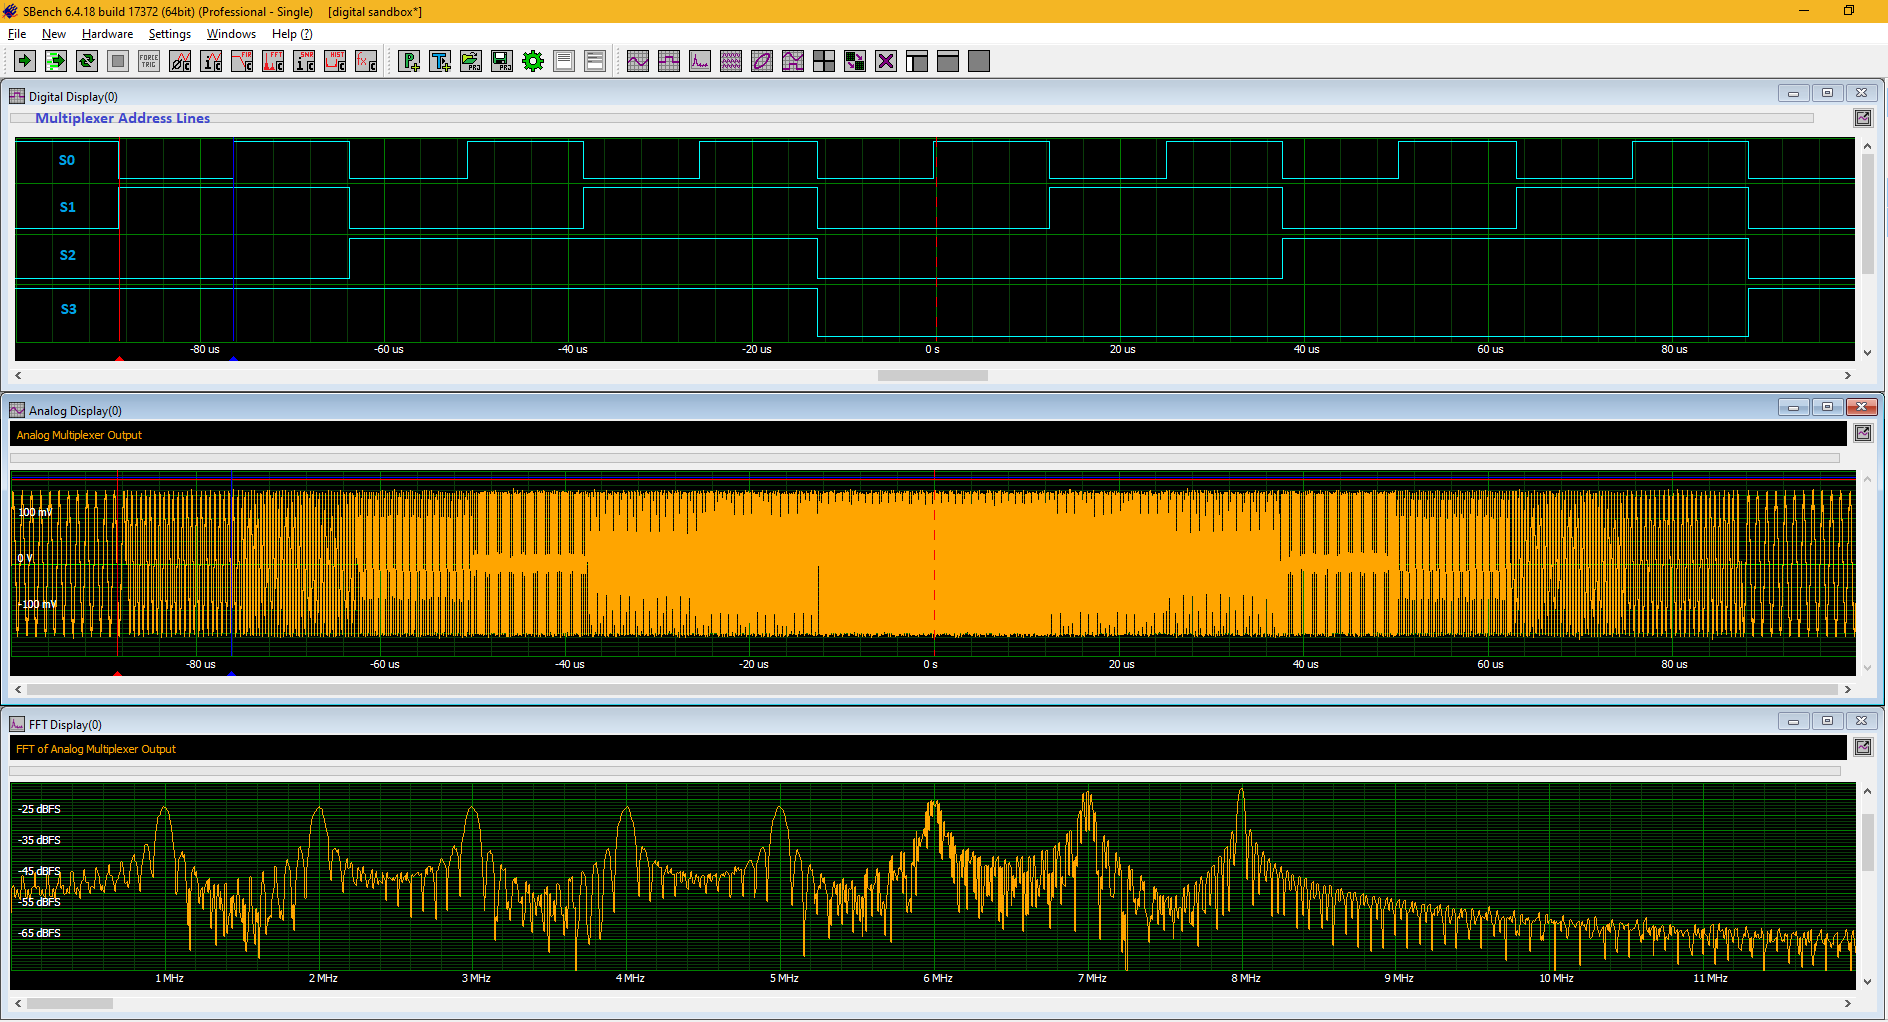This screenshot has height=1022, width=1888.
Task: Click the stop acquisition button
Action: point(118,61)
